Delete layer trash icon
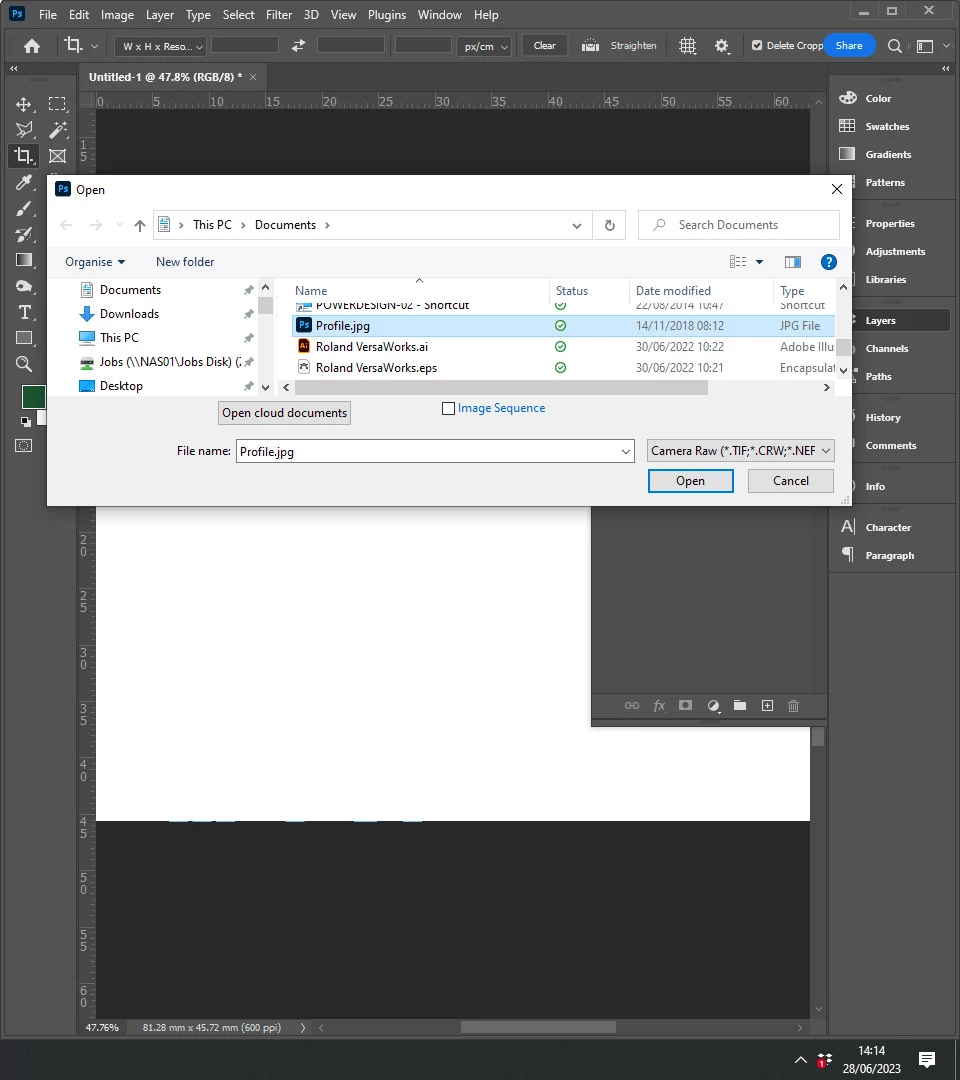This screenshot has width=960, height=1080. [x=793, y=705]
